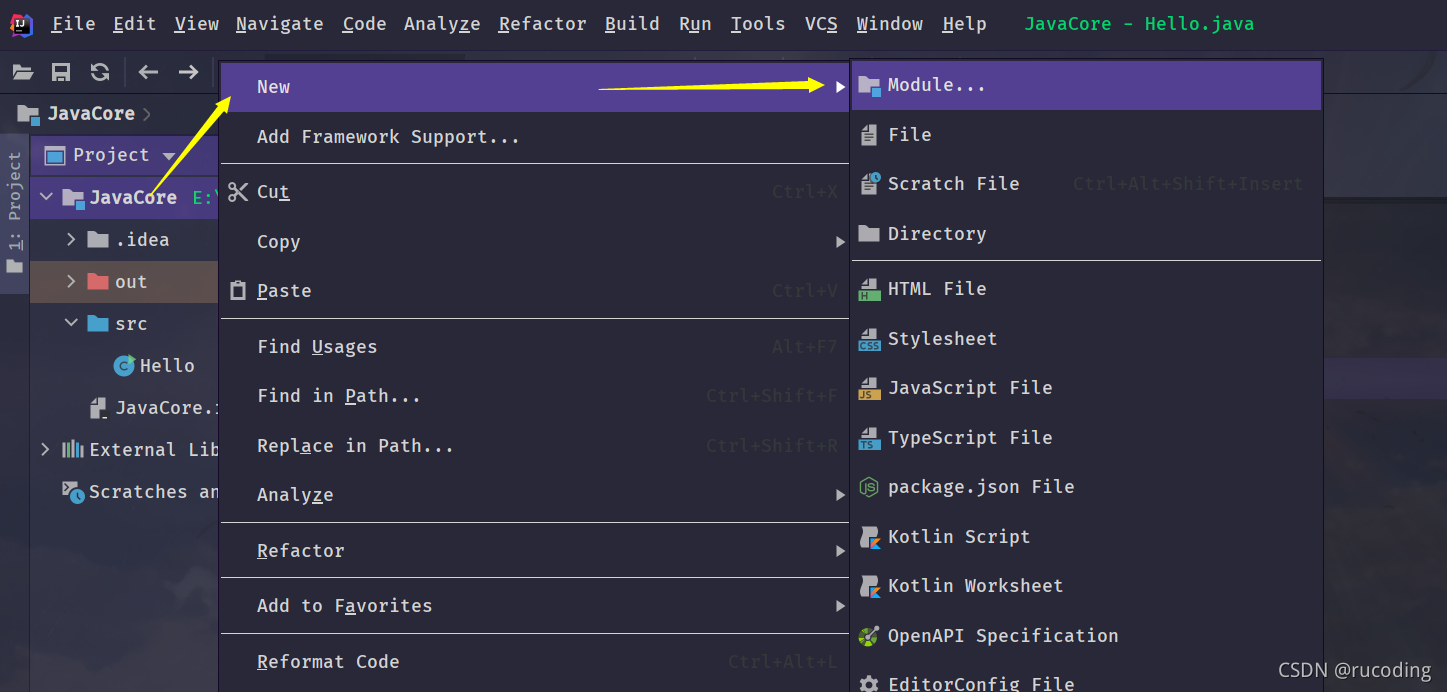This screenshot has height=692, width=1447.
Task: Click the Synchronize refresh toolbar icon
Action: 100,72
